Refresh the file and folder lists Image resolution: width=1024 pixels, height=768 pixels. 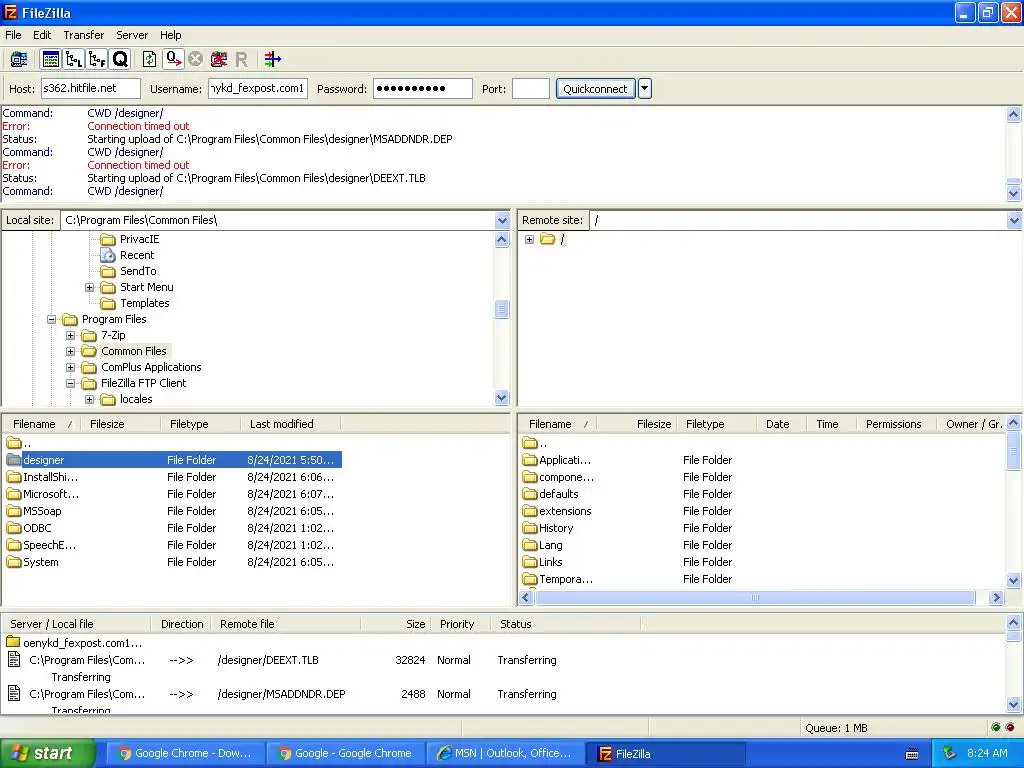(x=150, y=59)
